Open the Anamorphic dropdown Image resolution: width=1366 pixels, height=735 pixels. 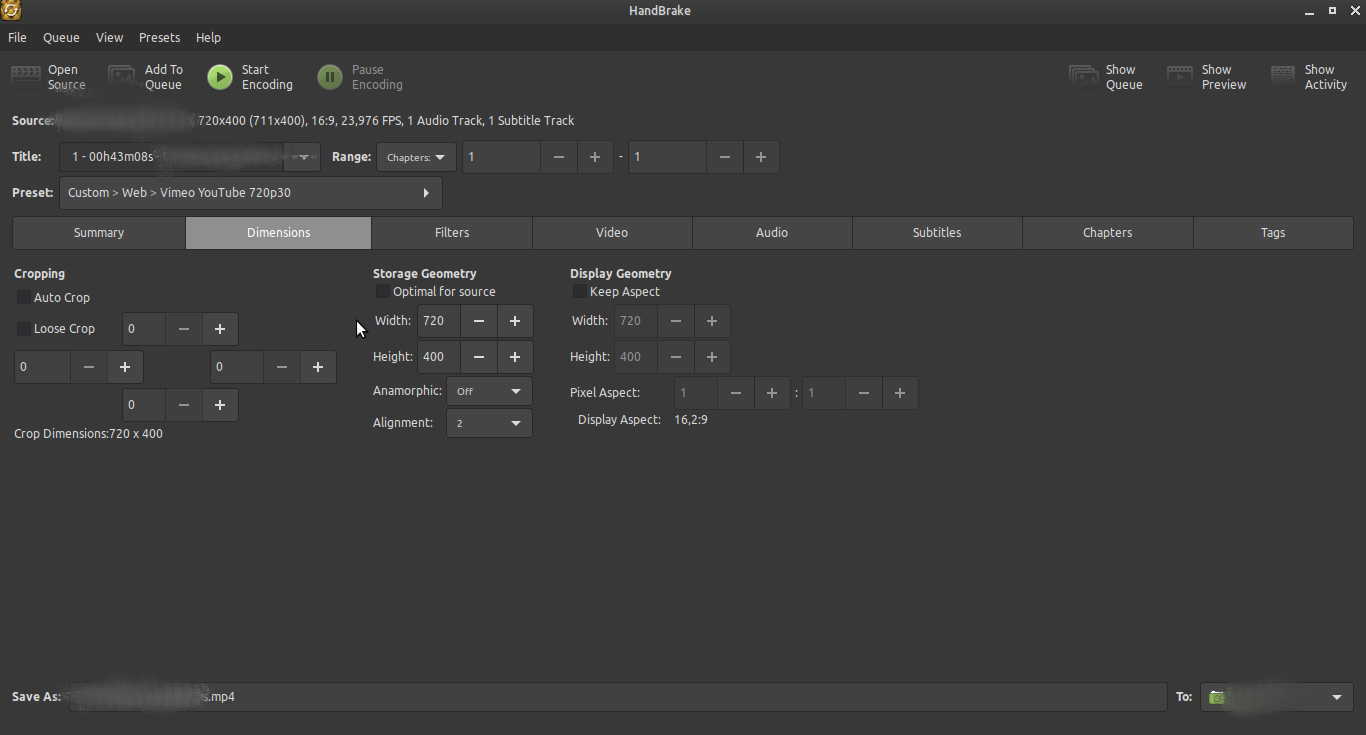pyautogui.click(x=489, y=391)
